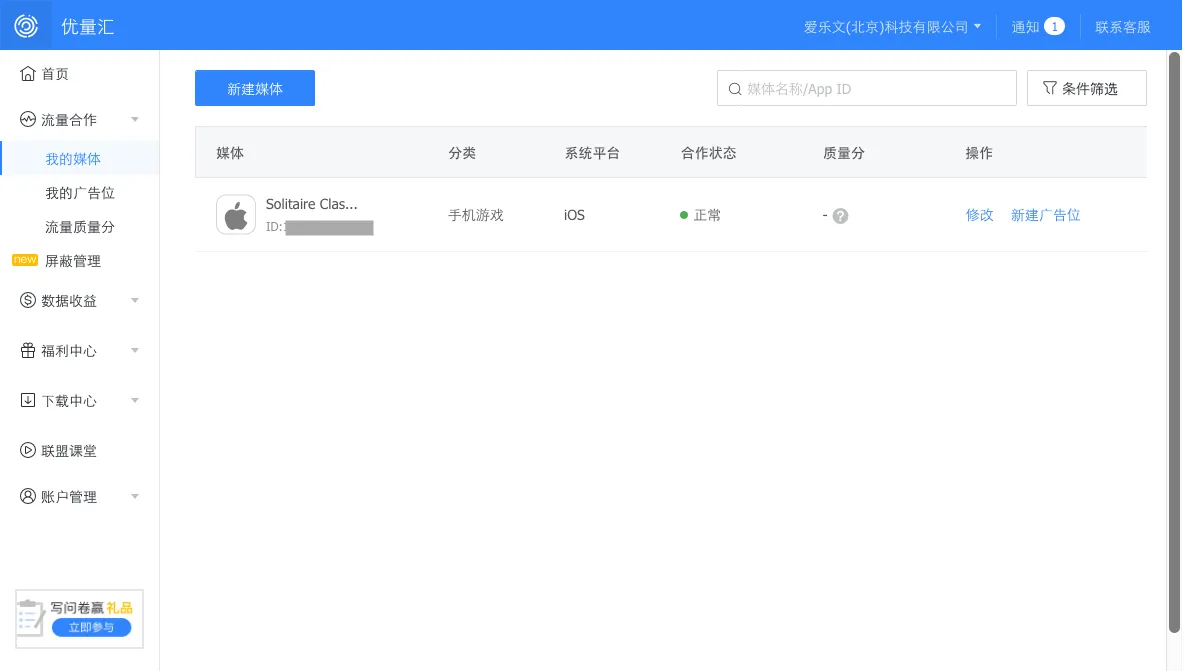Select the 首页 home icon in sidebar

pos(27,73)
